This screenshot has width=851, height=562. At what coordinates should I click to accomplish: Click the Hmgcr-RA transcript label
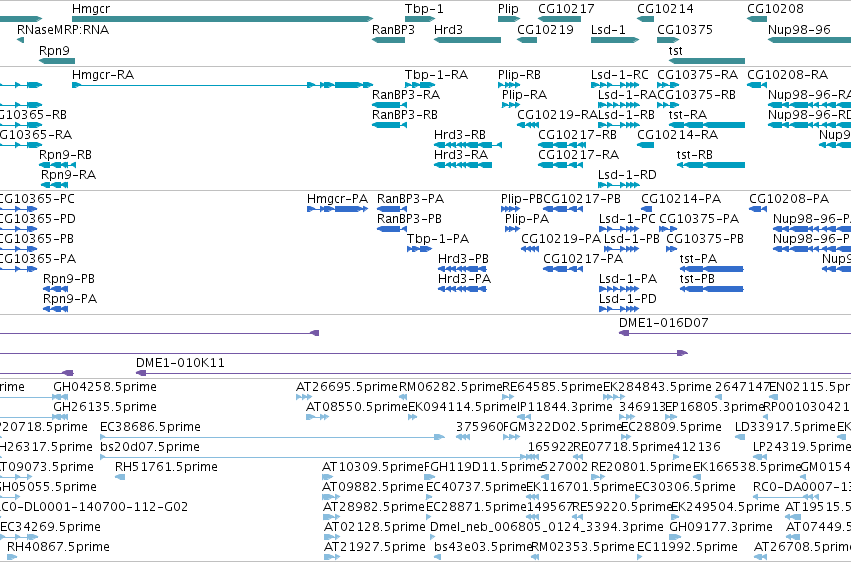pyautogui.click(x=103, y=75)
